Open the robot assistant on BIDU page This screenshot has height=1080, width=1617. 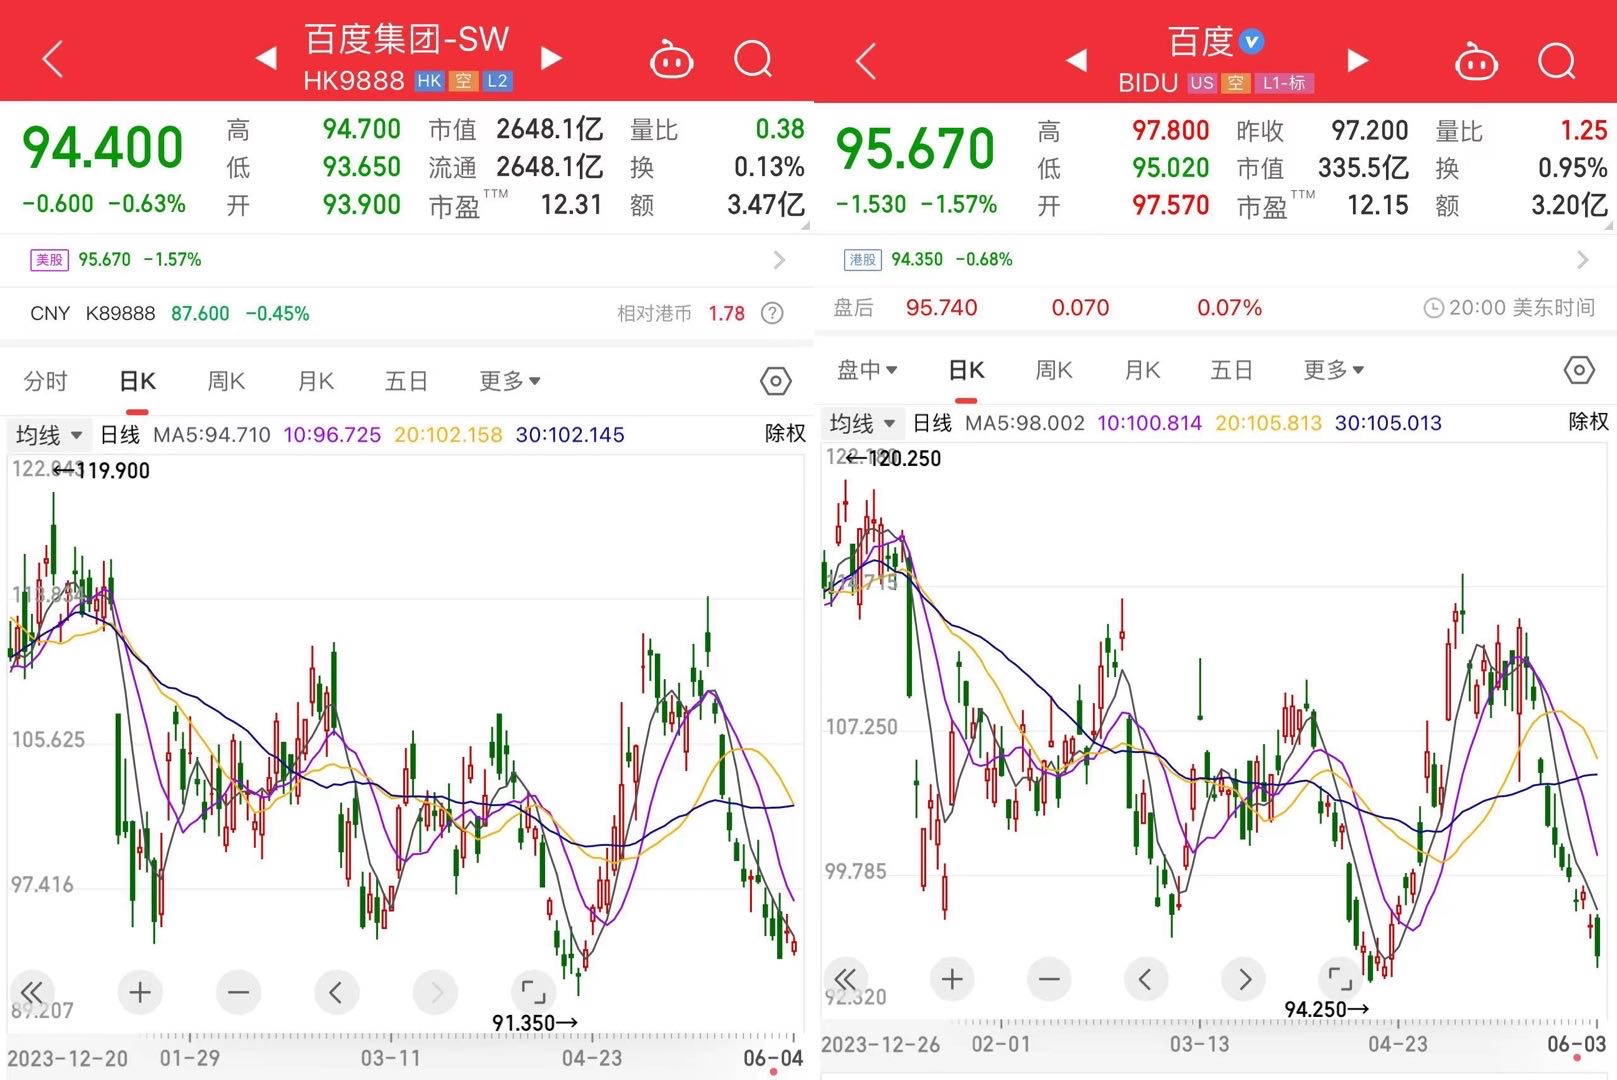(1476, 61)
